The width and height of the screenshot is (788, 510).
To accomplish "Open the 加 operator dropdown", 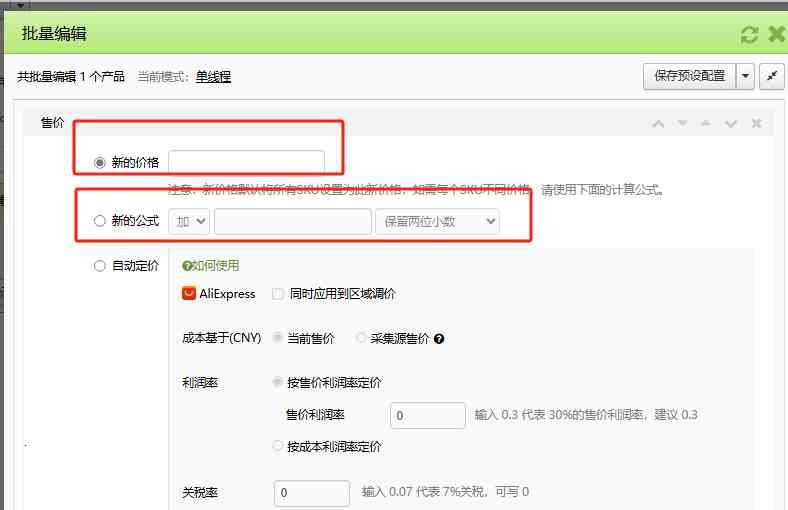I will coord(189,222).
